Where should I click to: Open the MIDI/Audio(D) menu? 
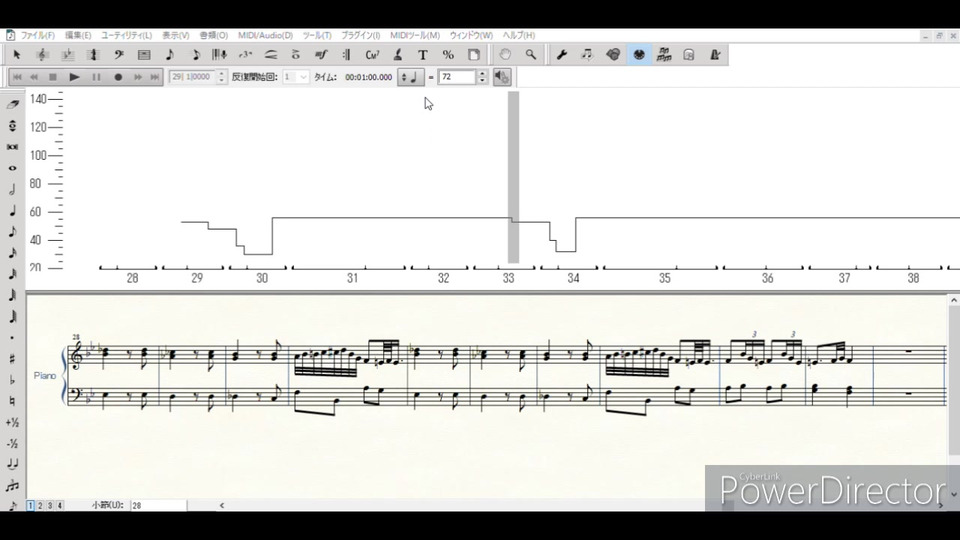265,36
